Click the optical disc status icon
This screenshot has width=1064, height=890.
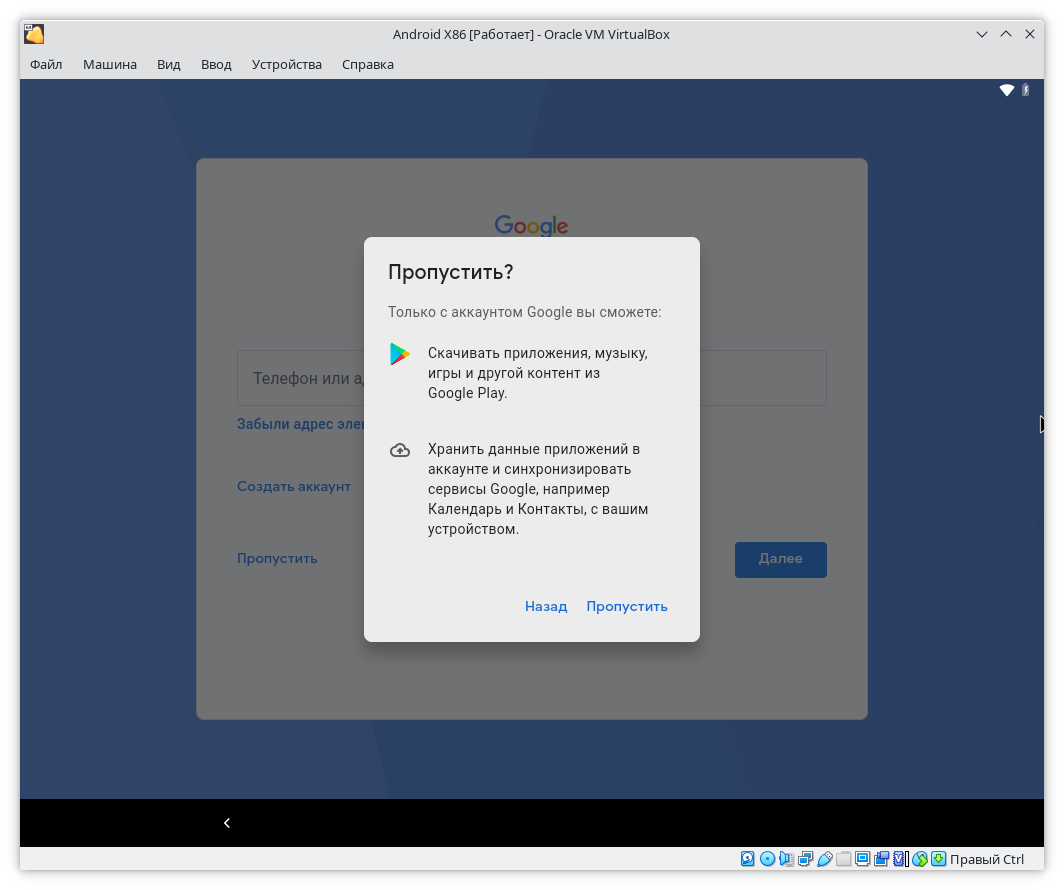click(768, 859)
